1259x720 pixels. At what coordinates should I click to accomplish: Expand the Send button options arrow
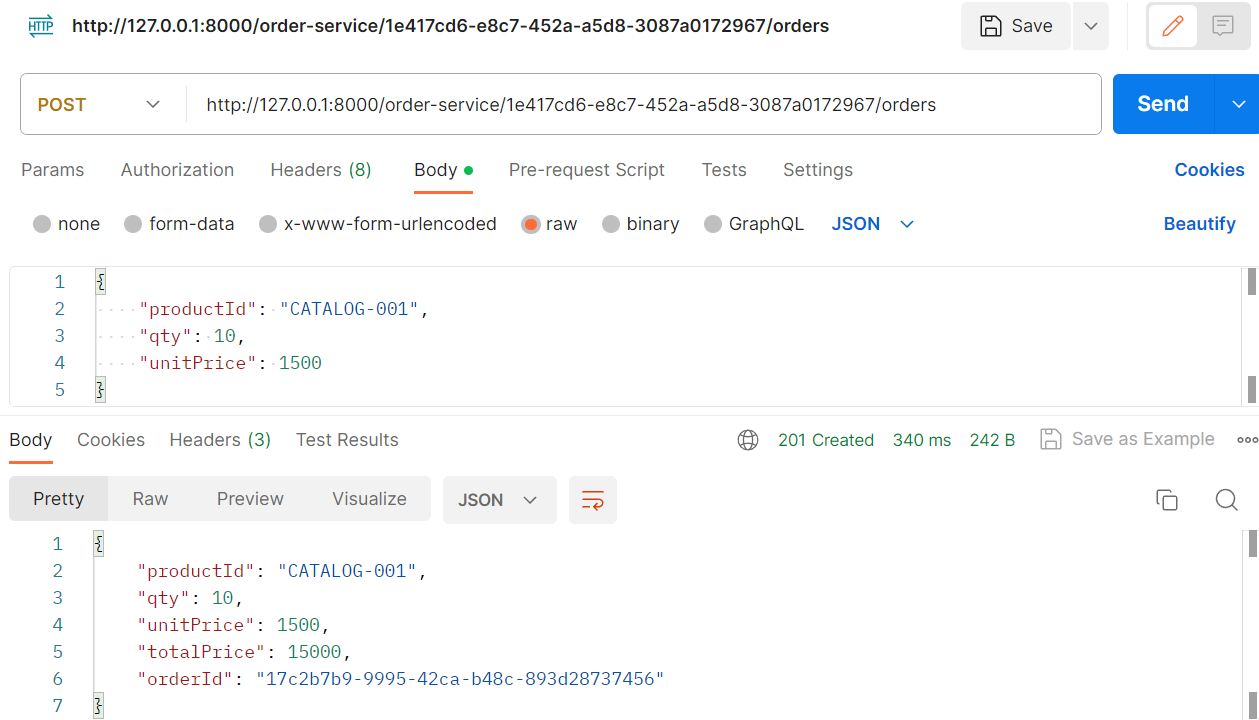1238,104
